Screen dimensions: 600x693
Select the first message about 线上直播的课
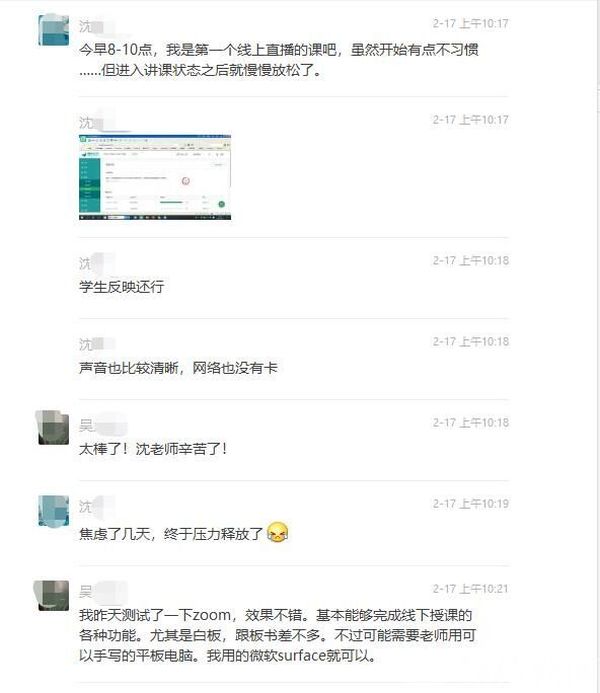279,60
